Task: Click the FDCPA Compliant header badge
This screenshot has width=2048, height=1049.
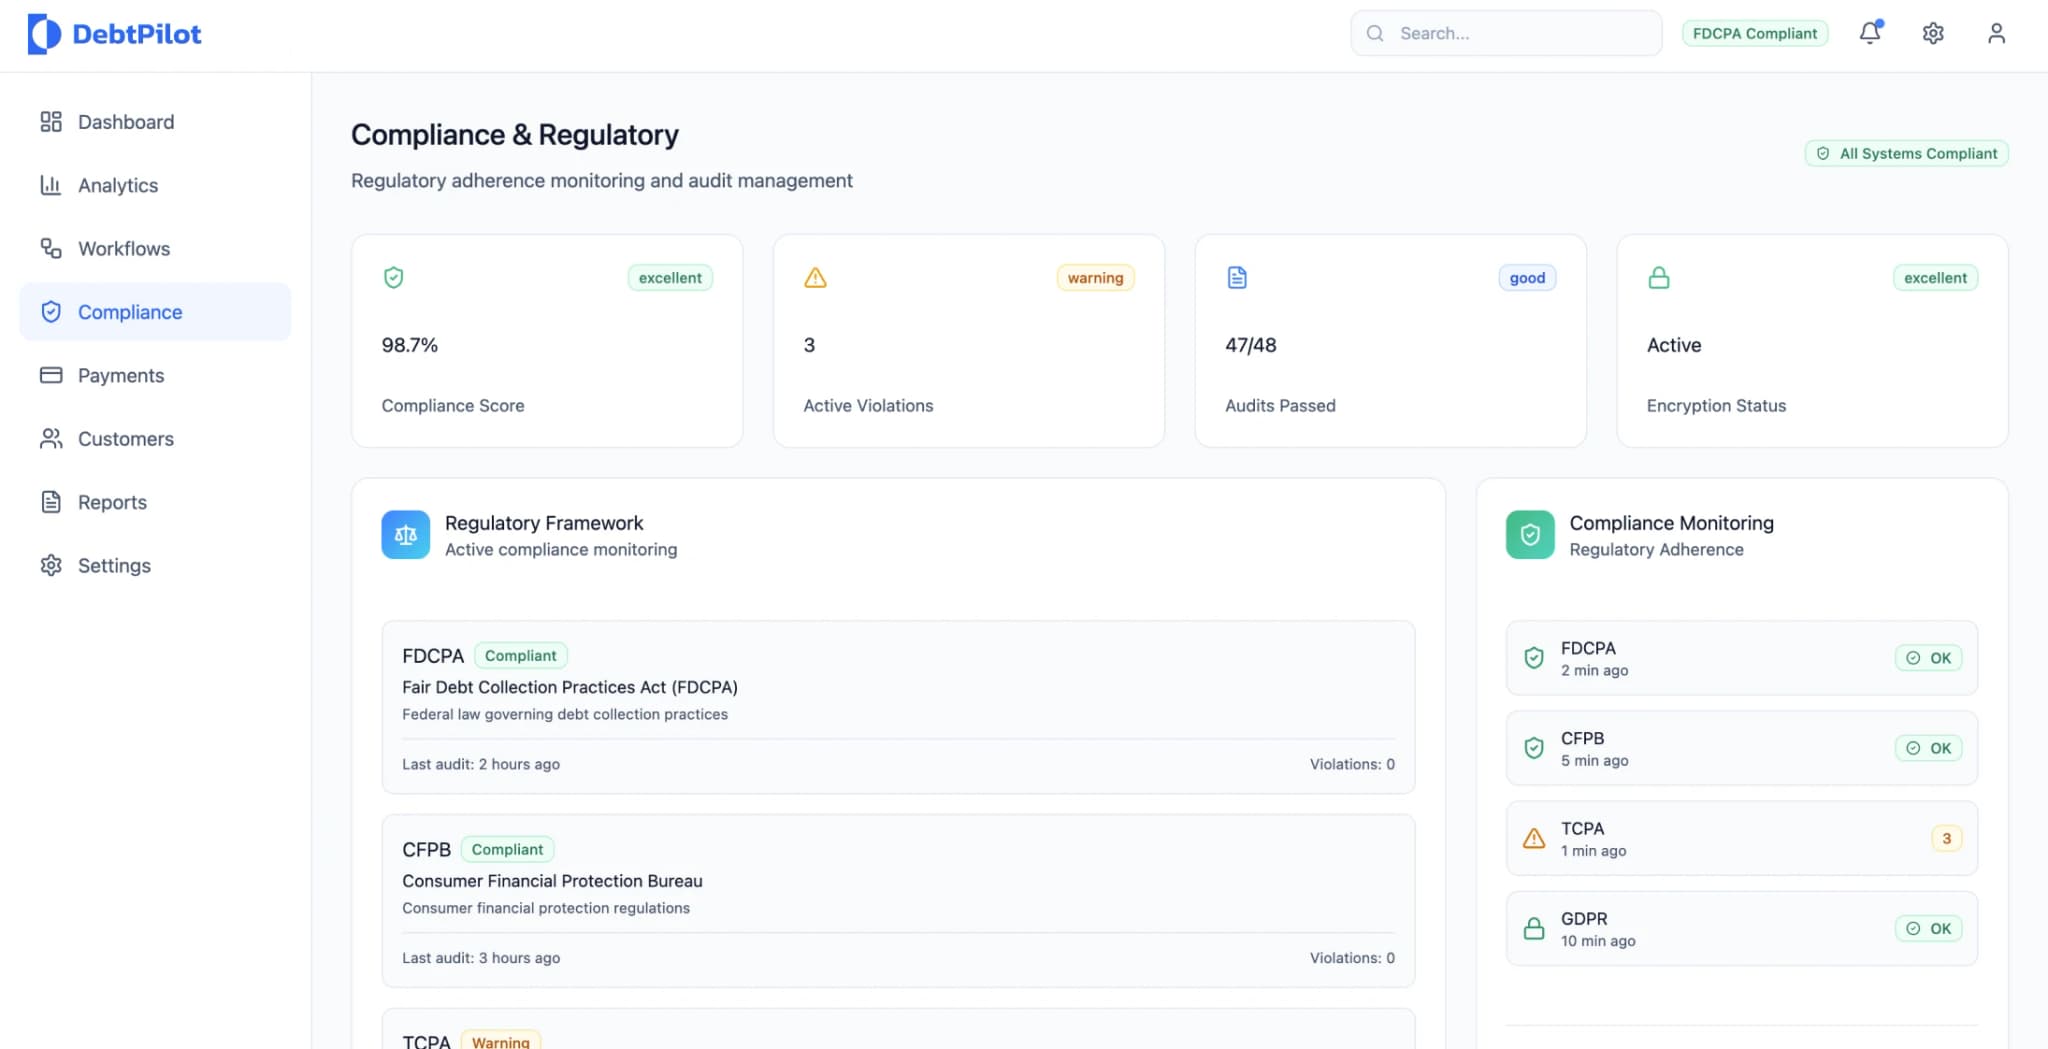Action: pyautogui.click(x=1754, y=33)
